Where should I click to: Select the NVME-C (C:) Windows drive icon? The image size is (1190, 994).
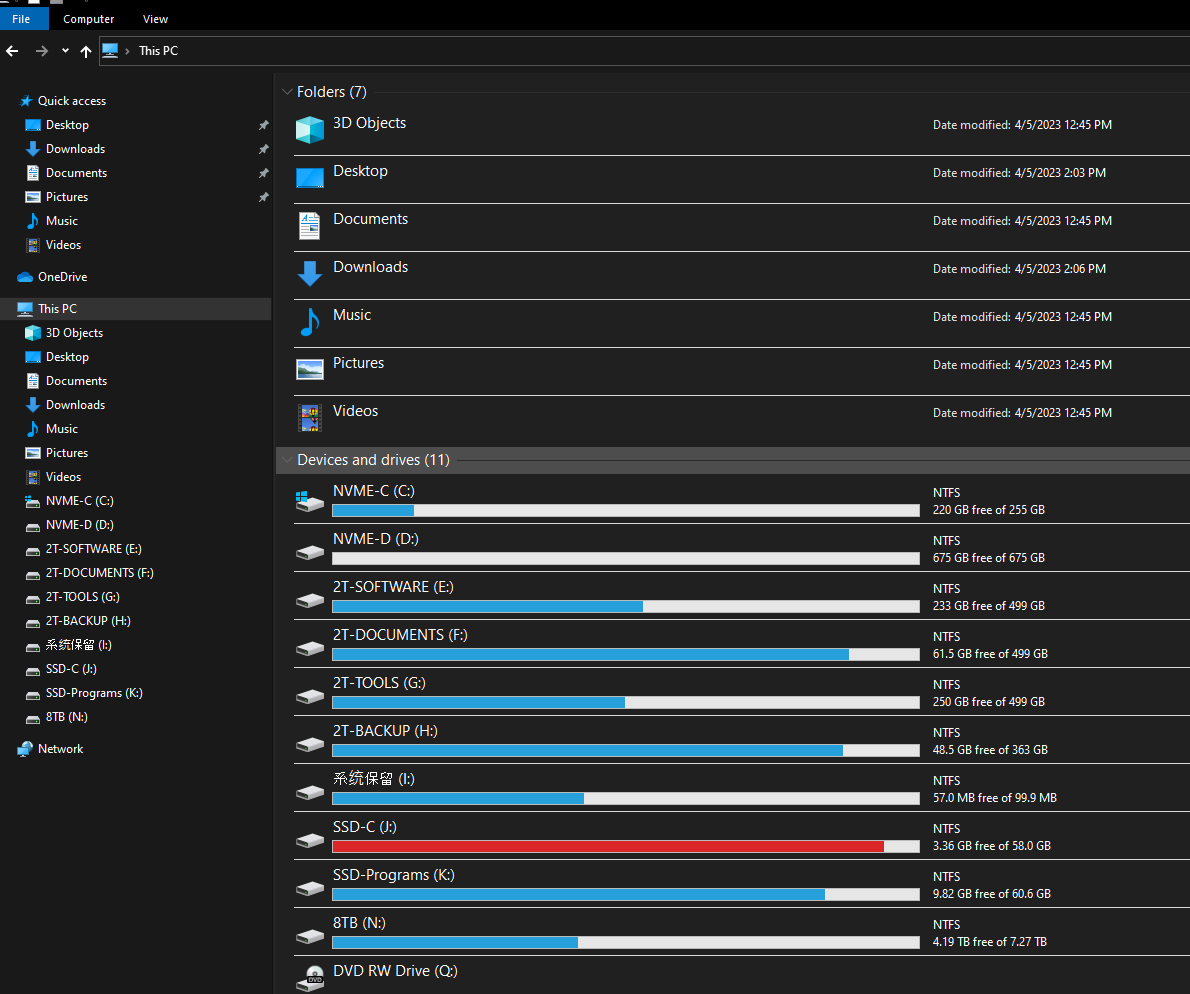310,501
